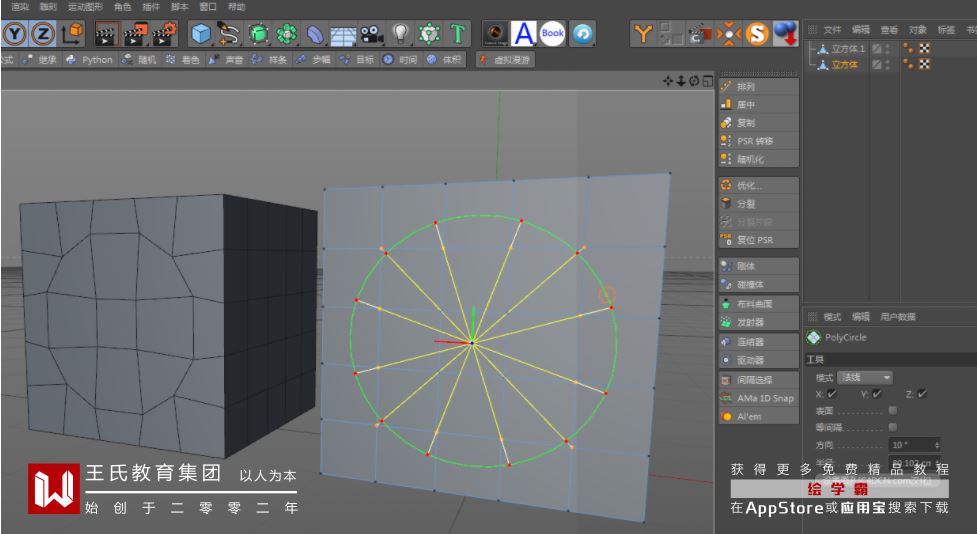977x534 pixels.
Task: Toggle the Z axis checkbox in tool settings
Action: point(922,394)
